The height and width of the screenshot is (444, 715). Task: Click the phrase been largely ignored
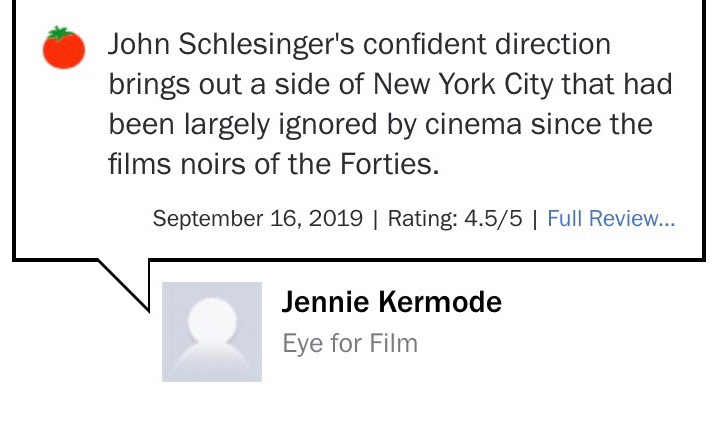[243, 124]
